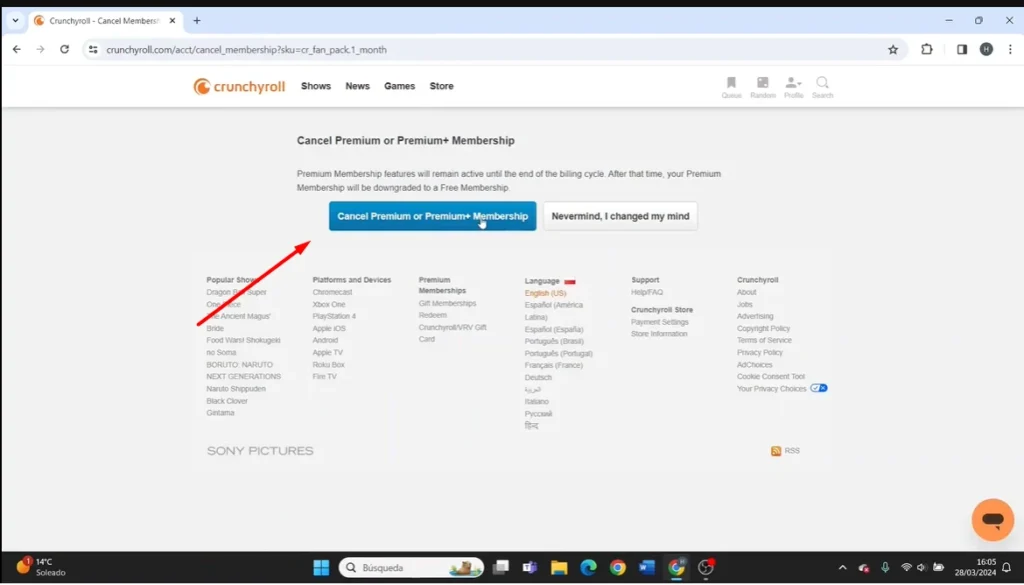Open the Terms of Service link
This screenshot has width=1024, height=585.
coord(764,341)
